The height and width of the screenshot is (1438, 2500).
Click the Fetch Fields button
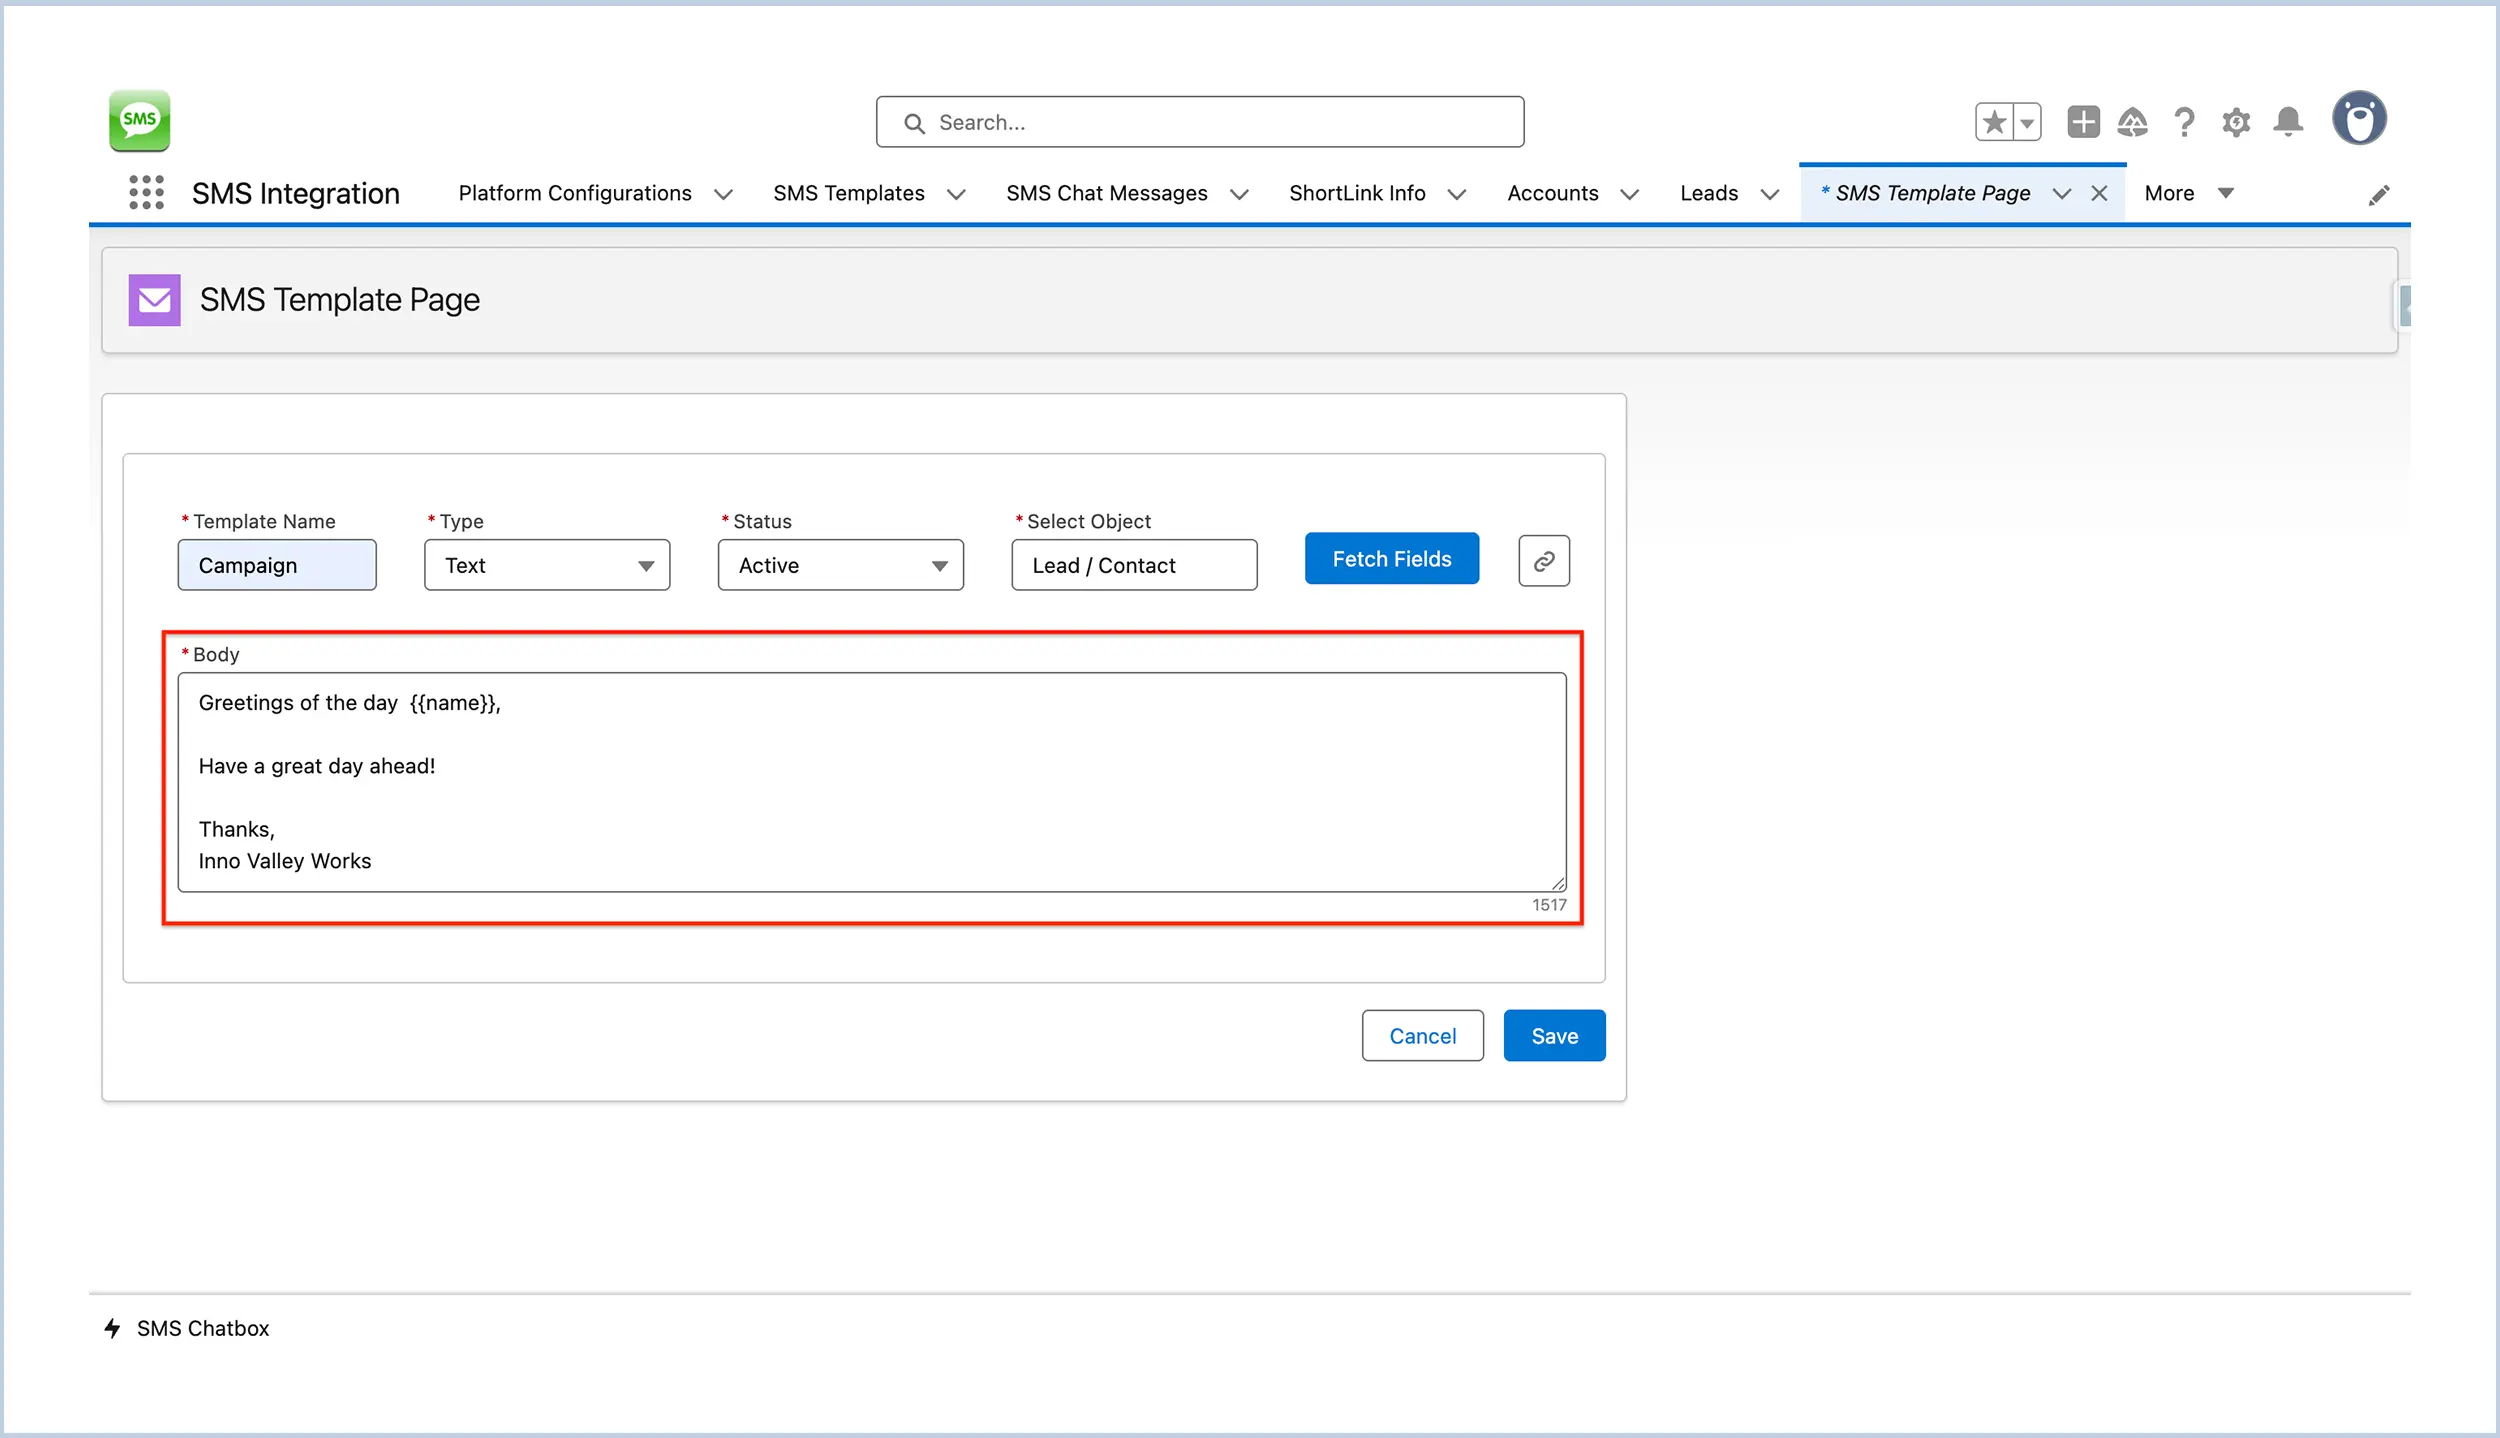pyautogui.click(x=1391, y=558)
